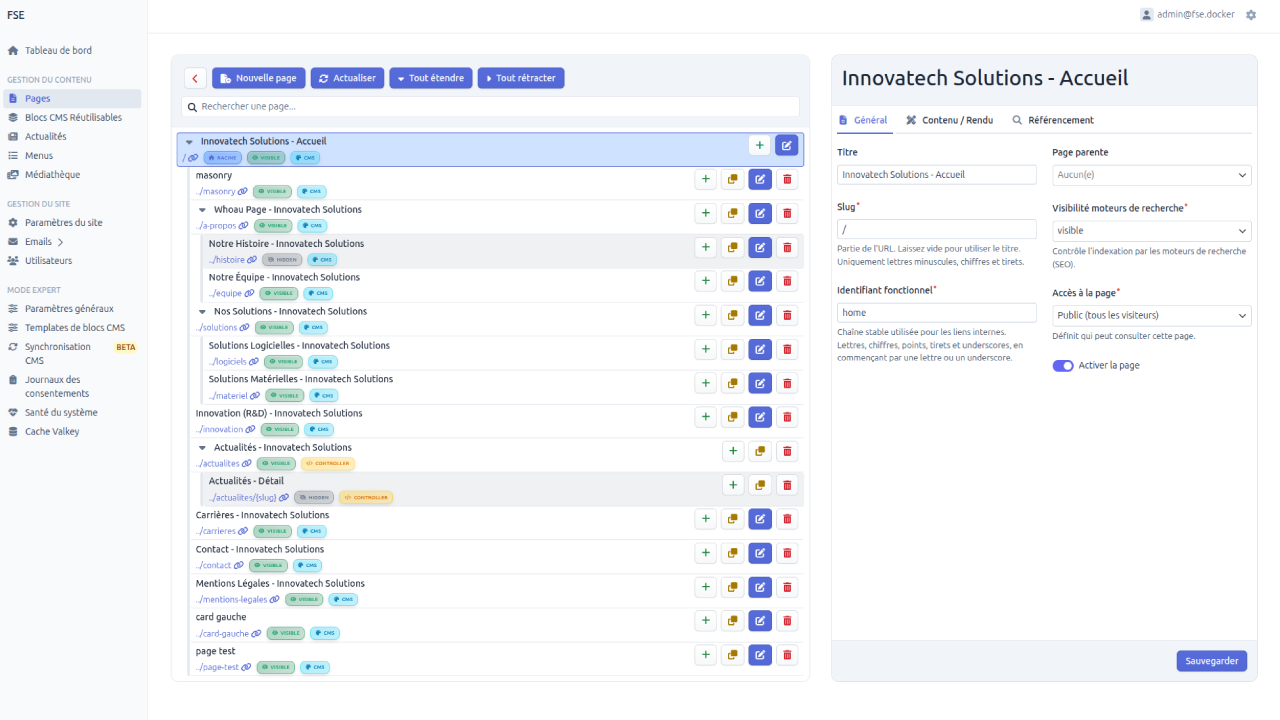Click into the Slug input field

(x=937, y=230)
